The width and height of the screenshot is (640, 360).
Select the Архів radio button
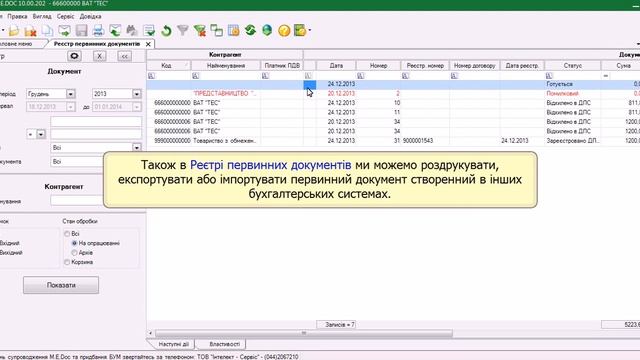[74, 253]
